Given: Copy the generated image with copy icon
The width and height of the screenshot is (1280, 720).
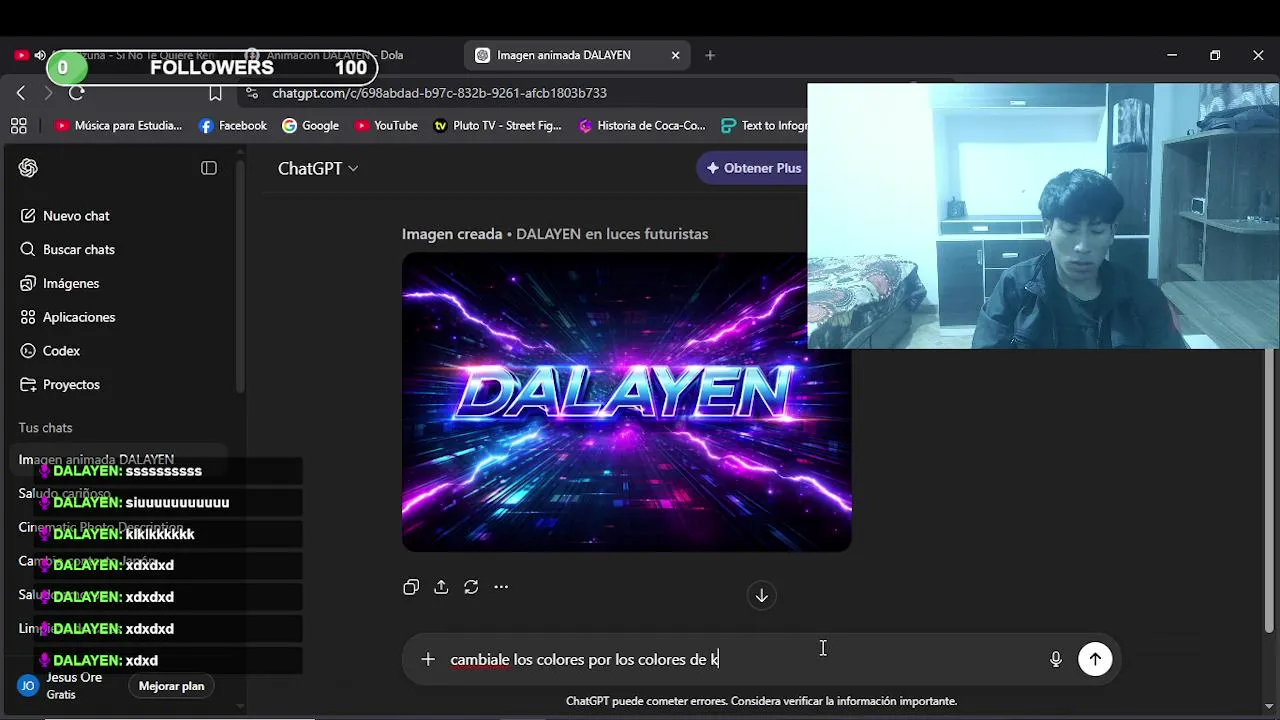Looking at the screenshot, I should click(x=411, y=587).
